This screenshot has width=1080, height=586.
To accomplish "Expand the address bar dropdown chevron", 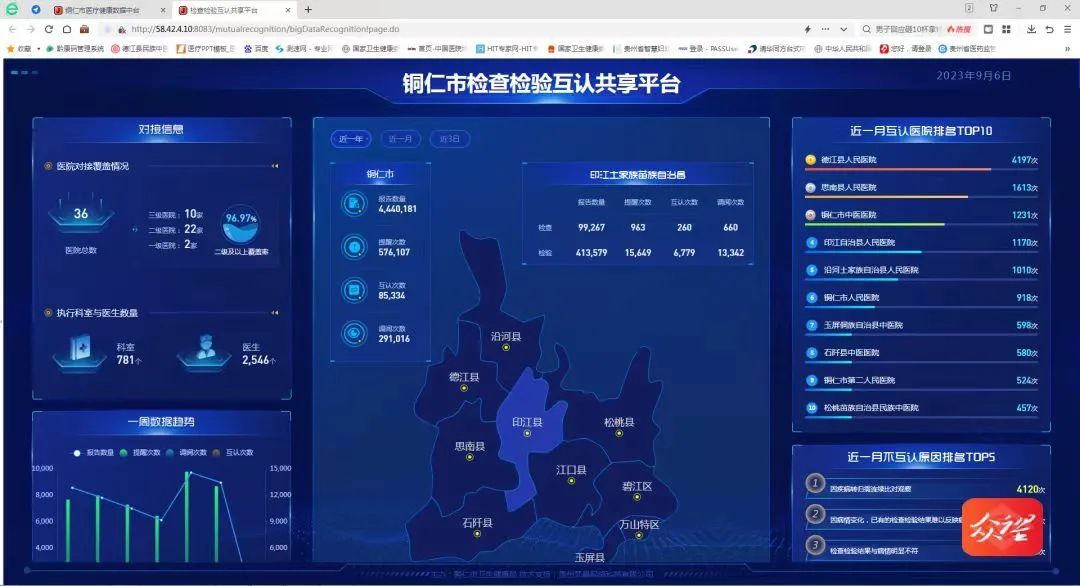I will click(843, 29).
